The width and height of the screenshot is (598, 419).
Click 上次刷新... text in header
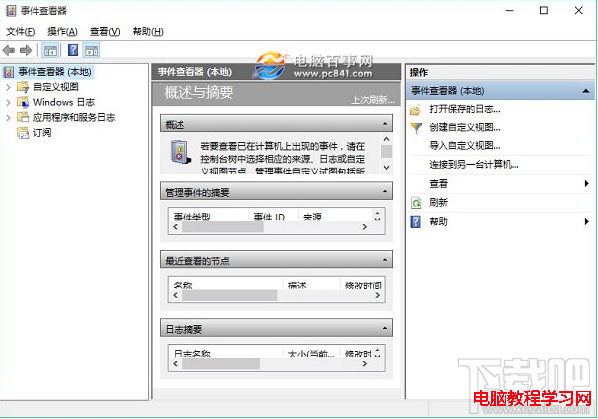point(373,100)
